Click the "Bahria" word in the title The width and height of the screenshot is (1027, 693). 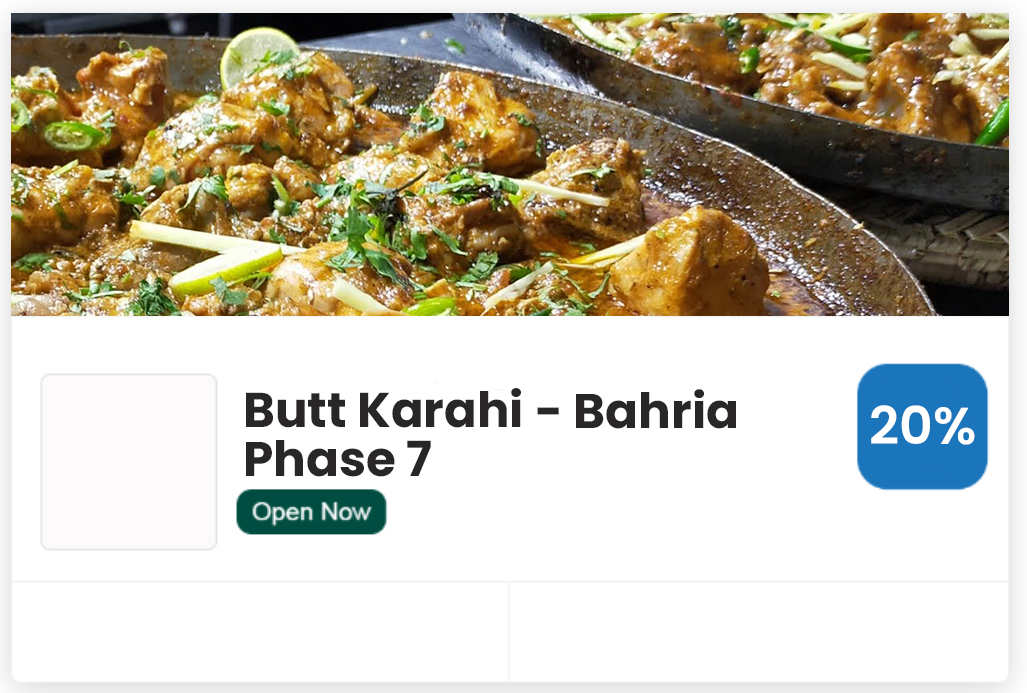tap(656, 411)
